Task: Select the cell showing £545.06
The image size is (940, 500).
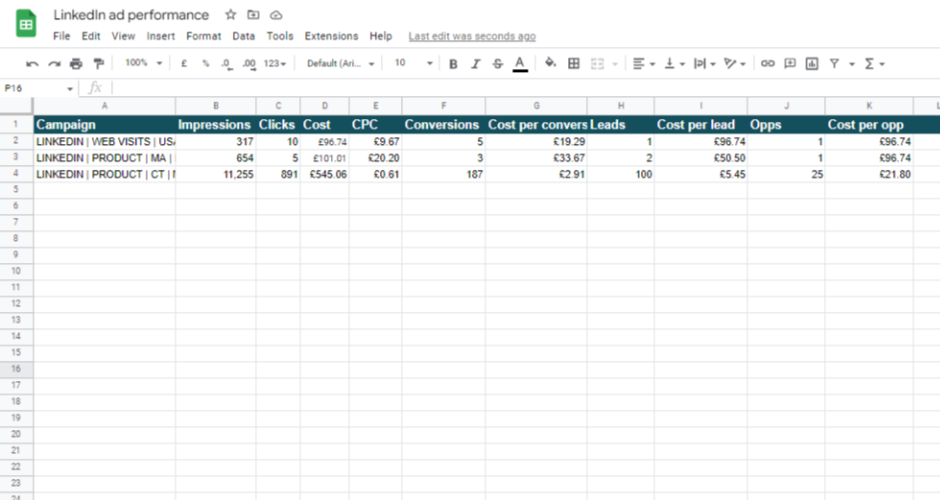Action: [325, 174]
